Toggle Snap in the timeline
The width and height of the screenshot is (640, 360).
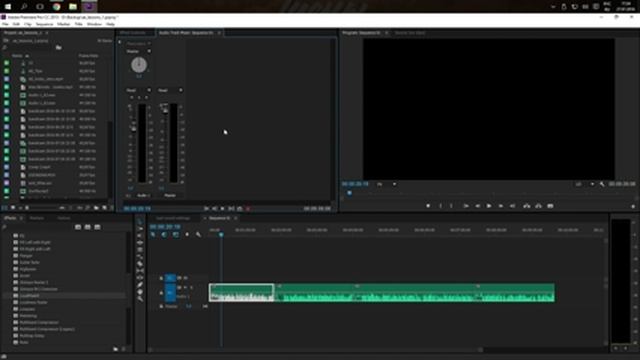point(164,235)
